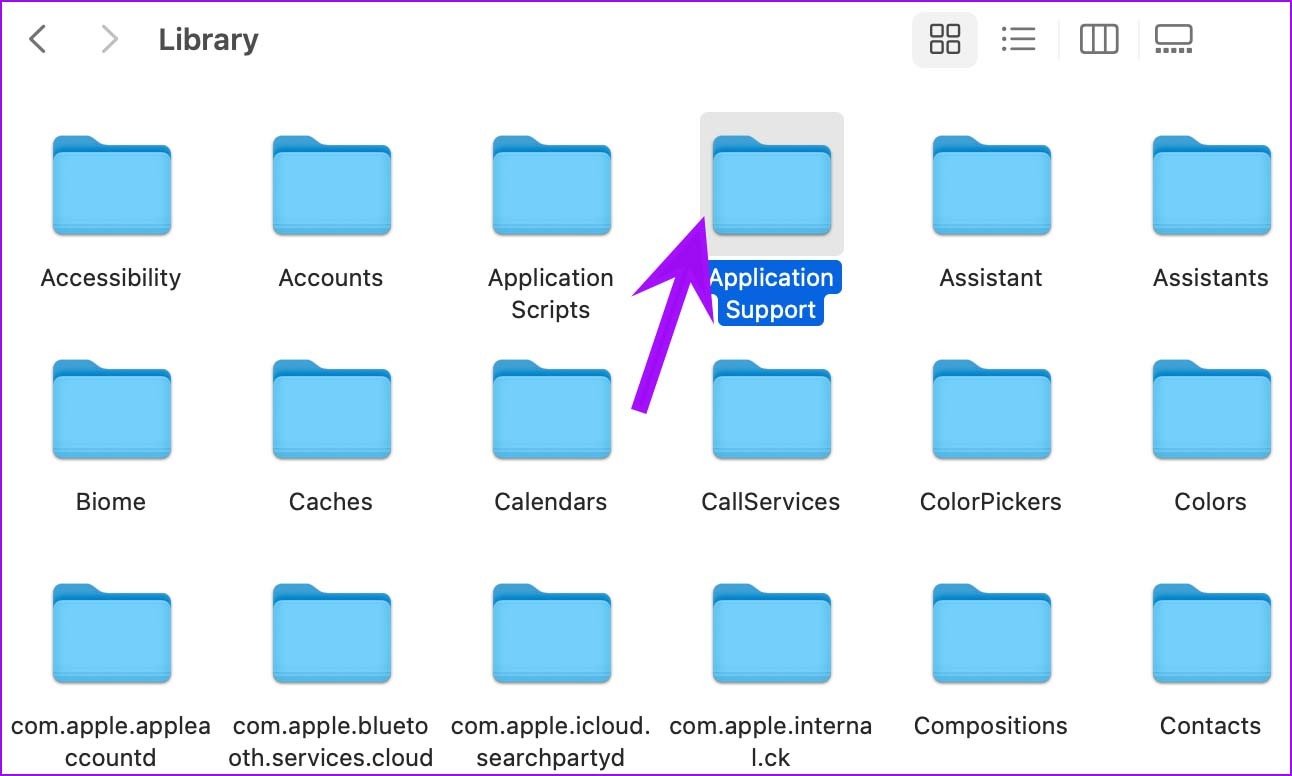The image size is (1292, 776).
Task: Select the CallServices folder icon
Action: tap(771, 409)
